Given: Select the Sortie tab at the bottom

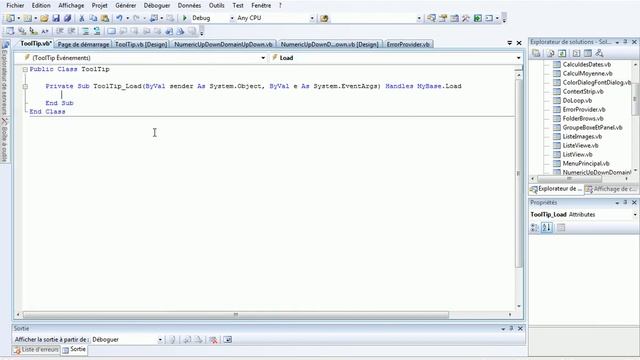Looking at the screenshot, I should (74, 350).
